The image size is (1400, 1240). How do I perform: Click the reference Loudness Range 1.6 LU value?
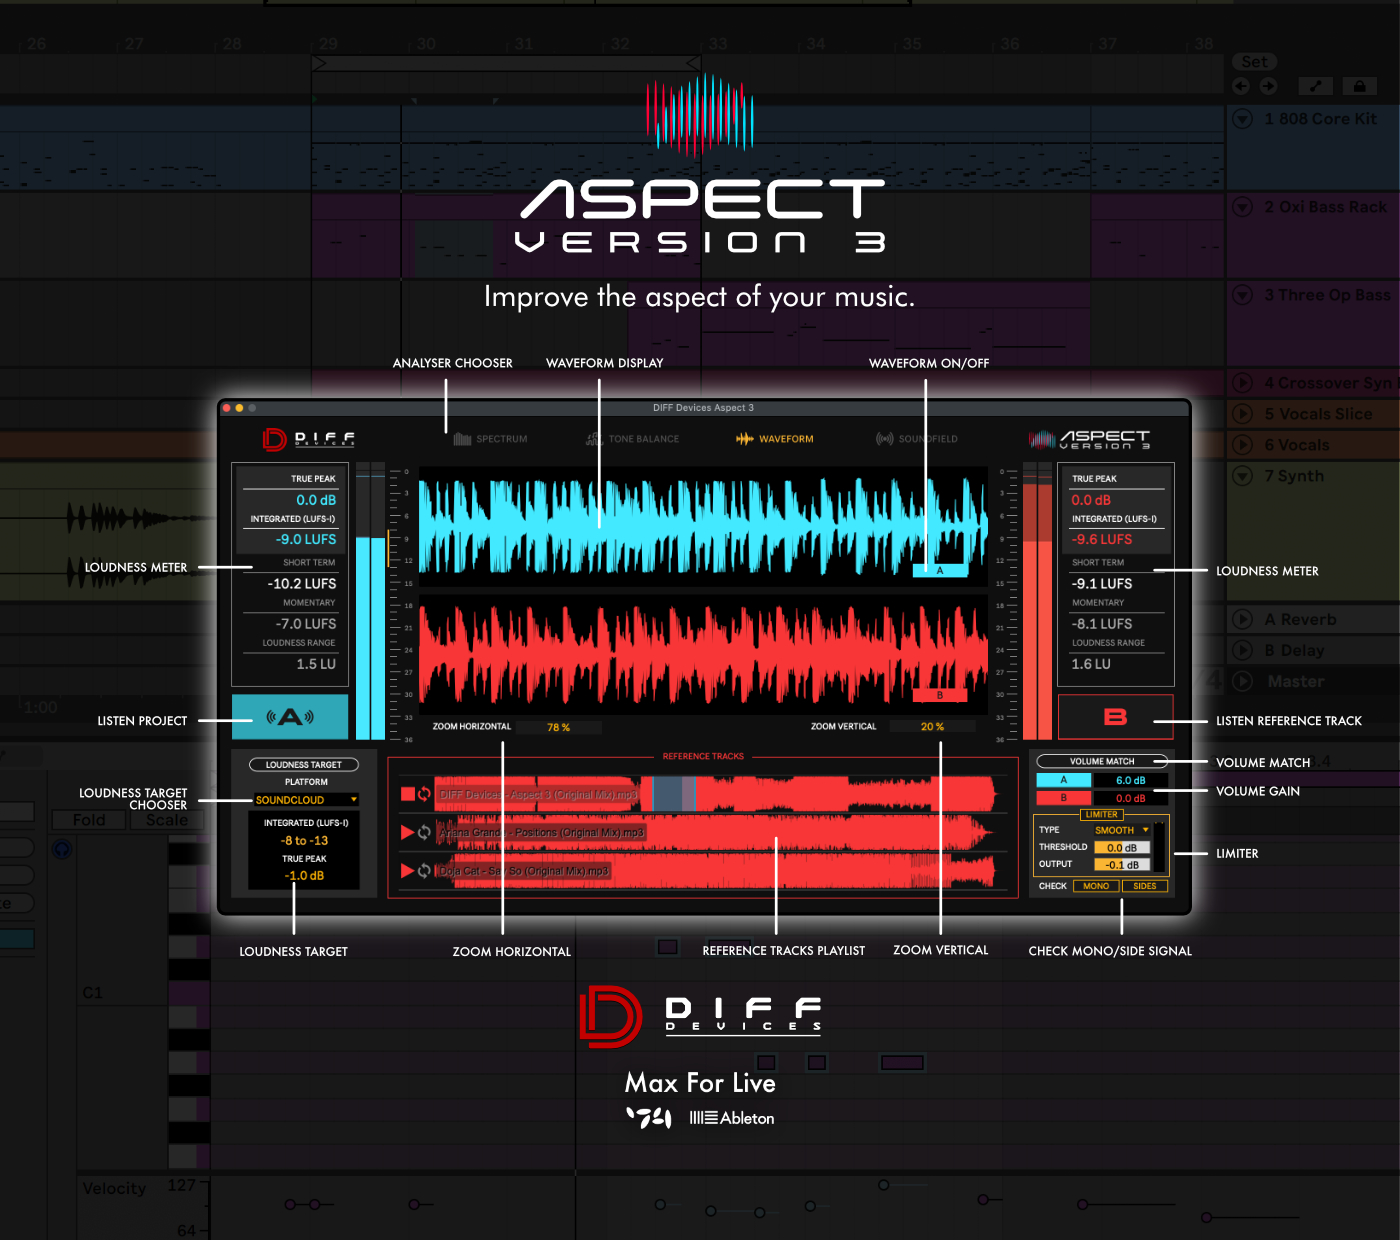click(1091, 664)
